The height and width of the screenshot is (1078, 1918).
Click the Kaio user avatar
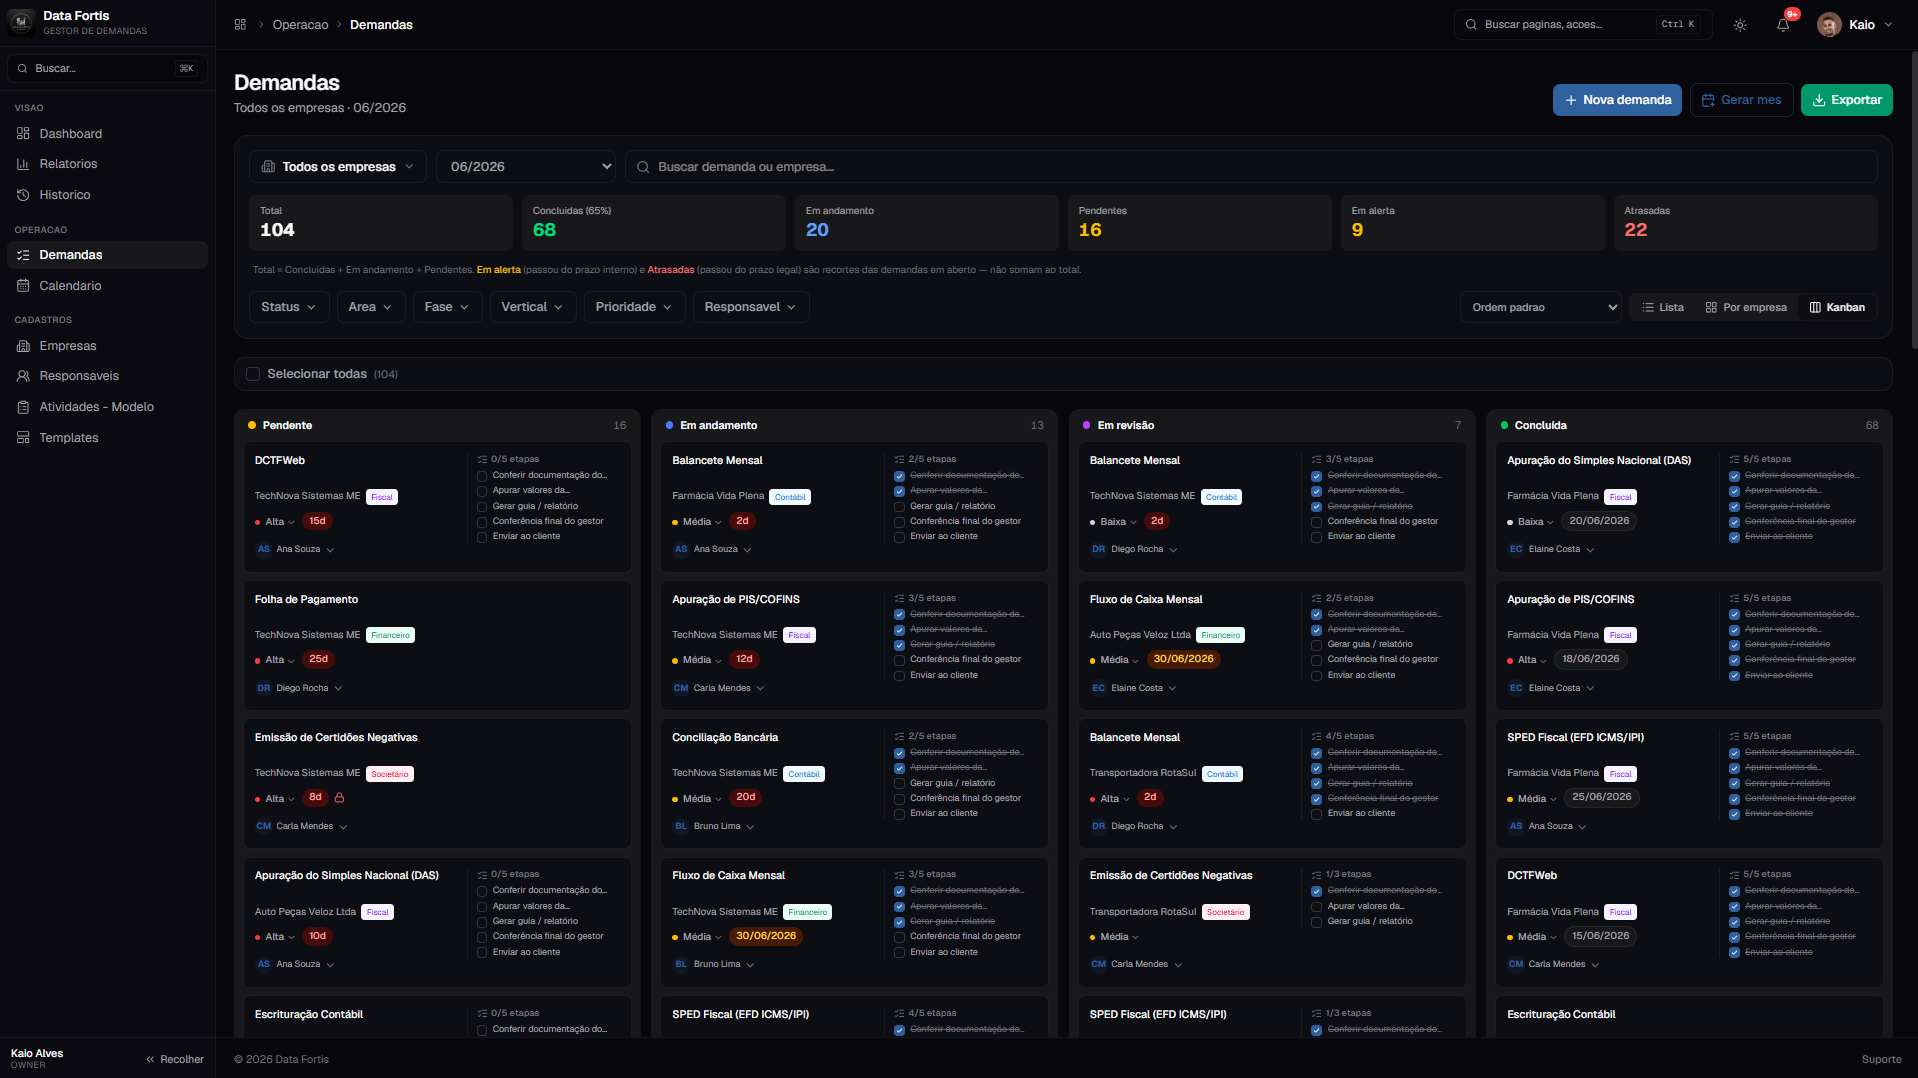pos(1829,25)
